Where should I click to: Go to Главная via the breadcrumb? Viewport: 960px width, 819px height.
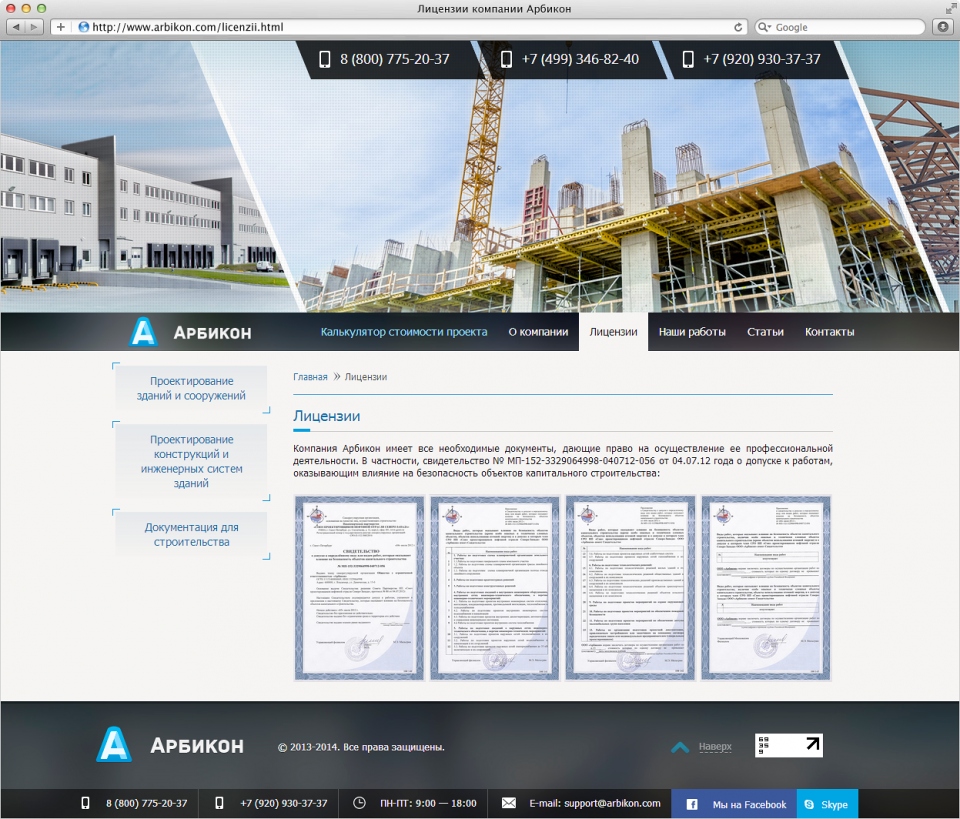click(310, 377)
